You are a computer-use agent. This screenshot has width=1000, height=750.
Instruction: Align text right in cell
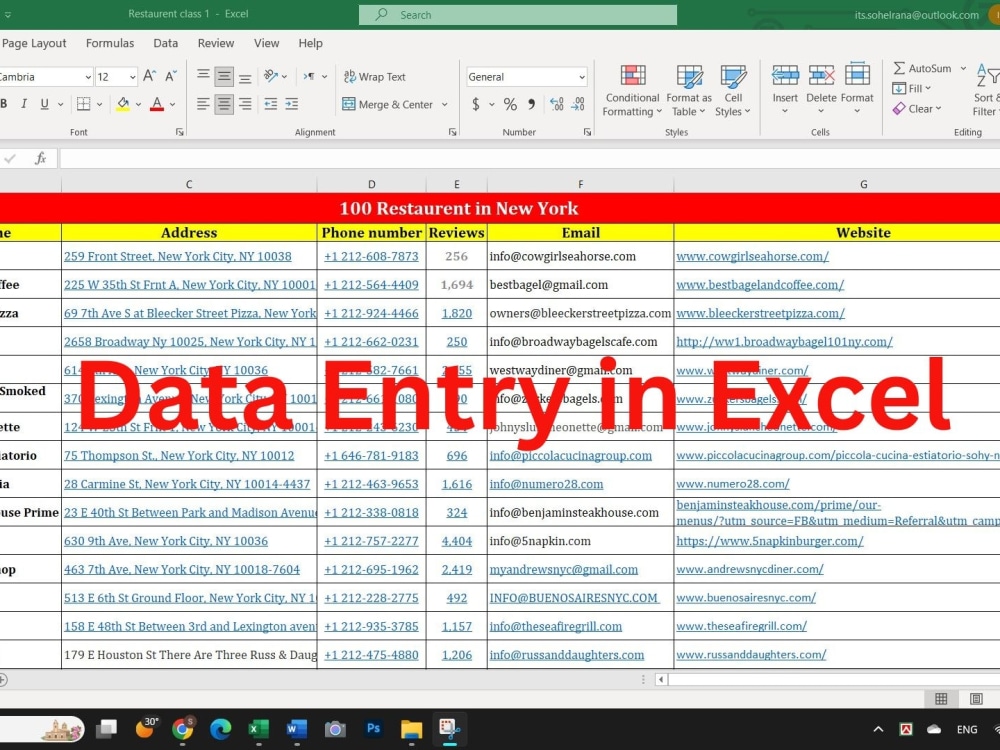(245, 104)
